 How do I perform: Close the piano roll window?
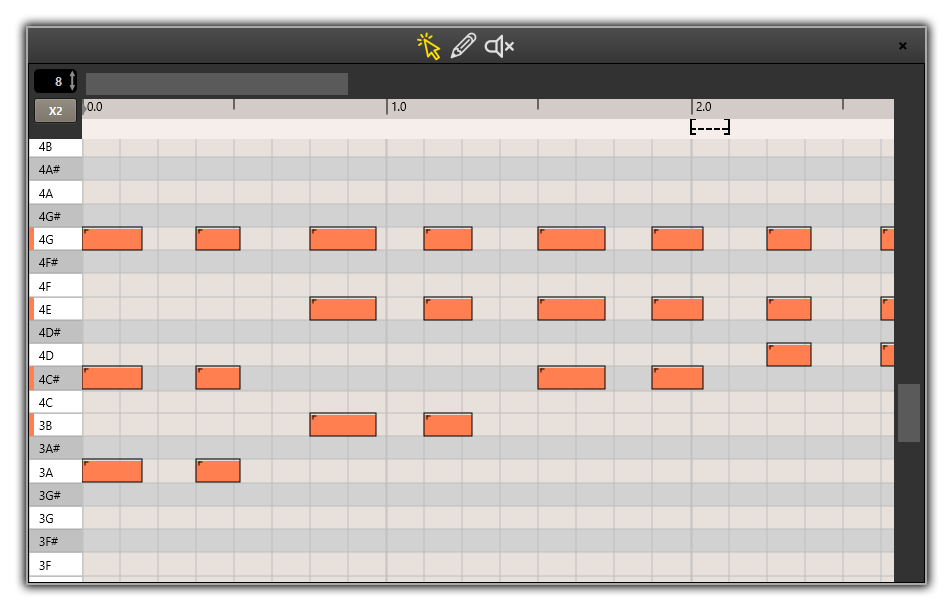(x=902, y=46)
